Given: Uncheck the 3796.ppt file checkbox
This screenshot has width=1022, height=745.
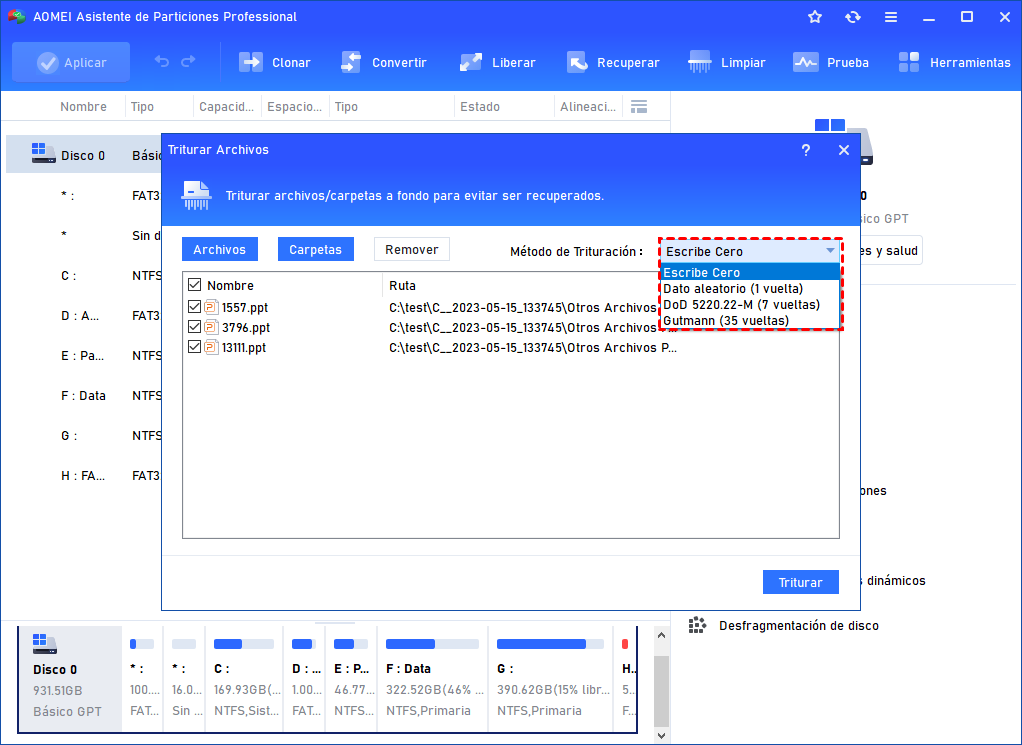Looking at the screenshot, I should [x=194, y=327].
